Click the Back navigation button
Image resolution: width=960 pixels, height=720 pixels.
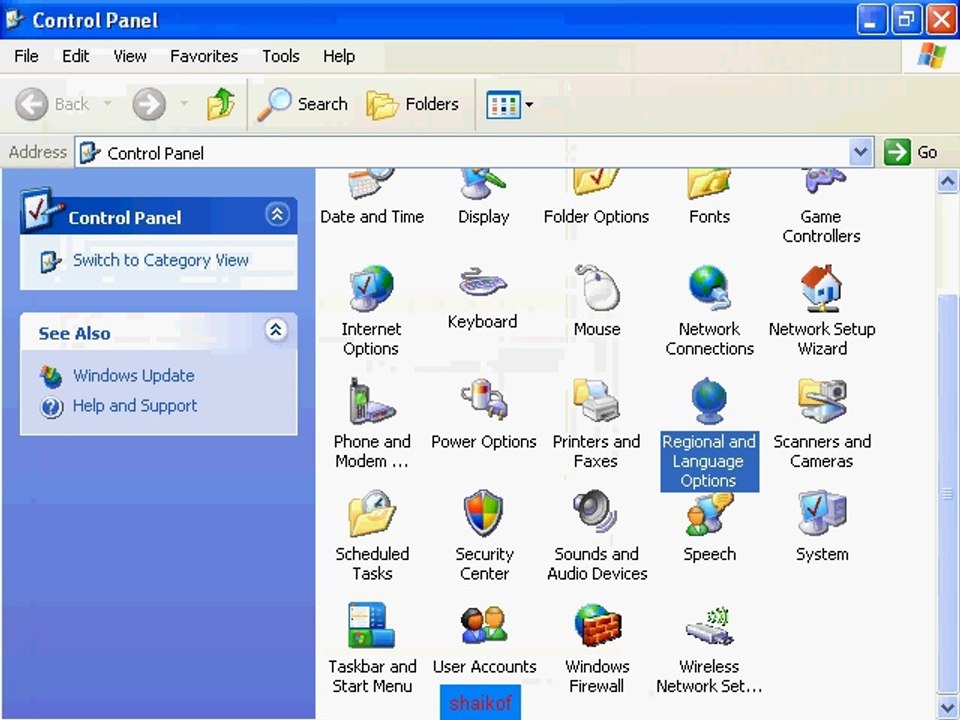pyautogui.click(x=53, y=104)
